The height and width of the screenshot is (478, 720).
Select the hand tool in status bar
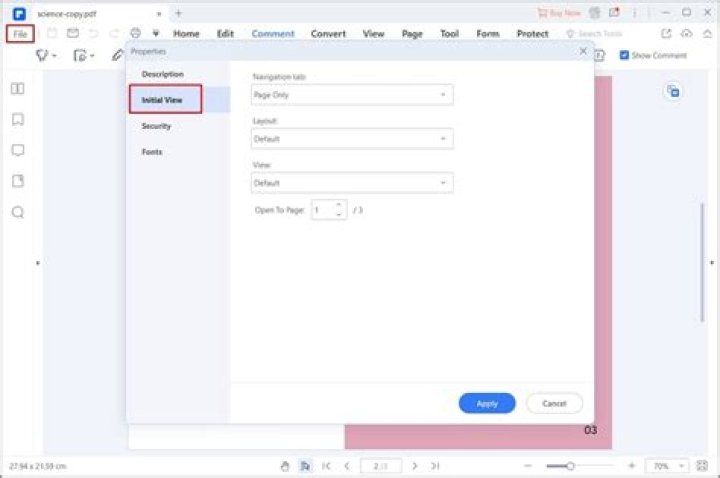tap(285, 466)
